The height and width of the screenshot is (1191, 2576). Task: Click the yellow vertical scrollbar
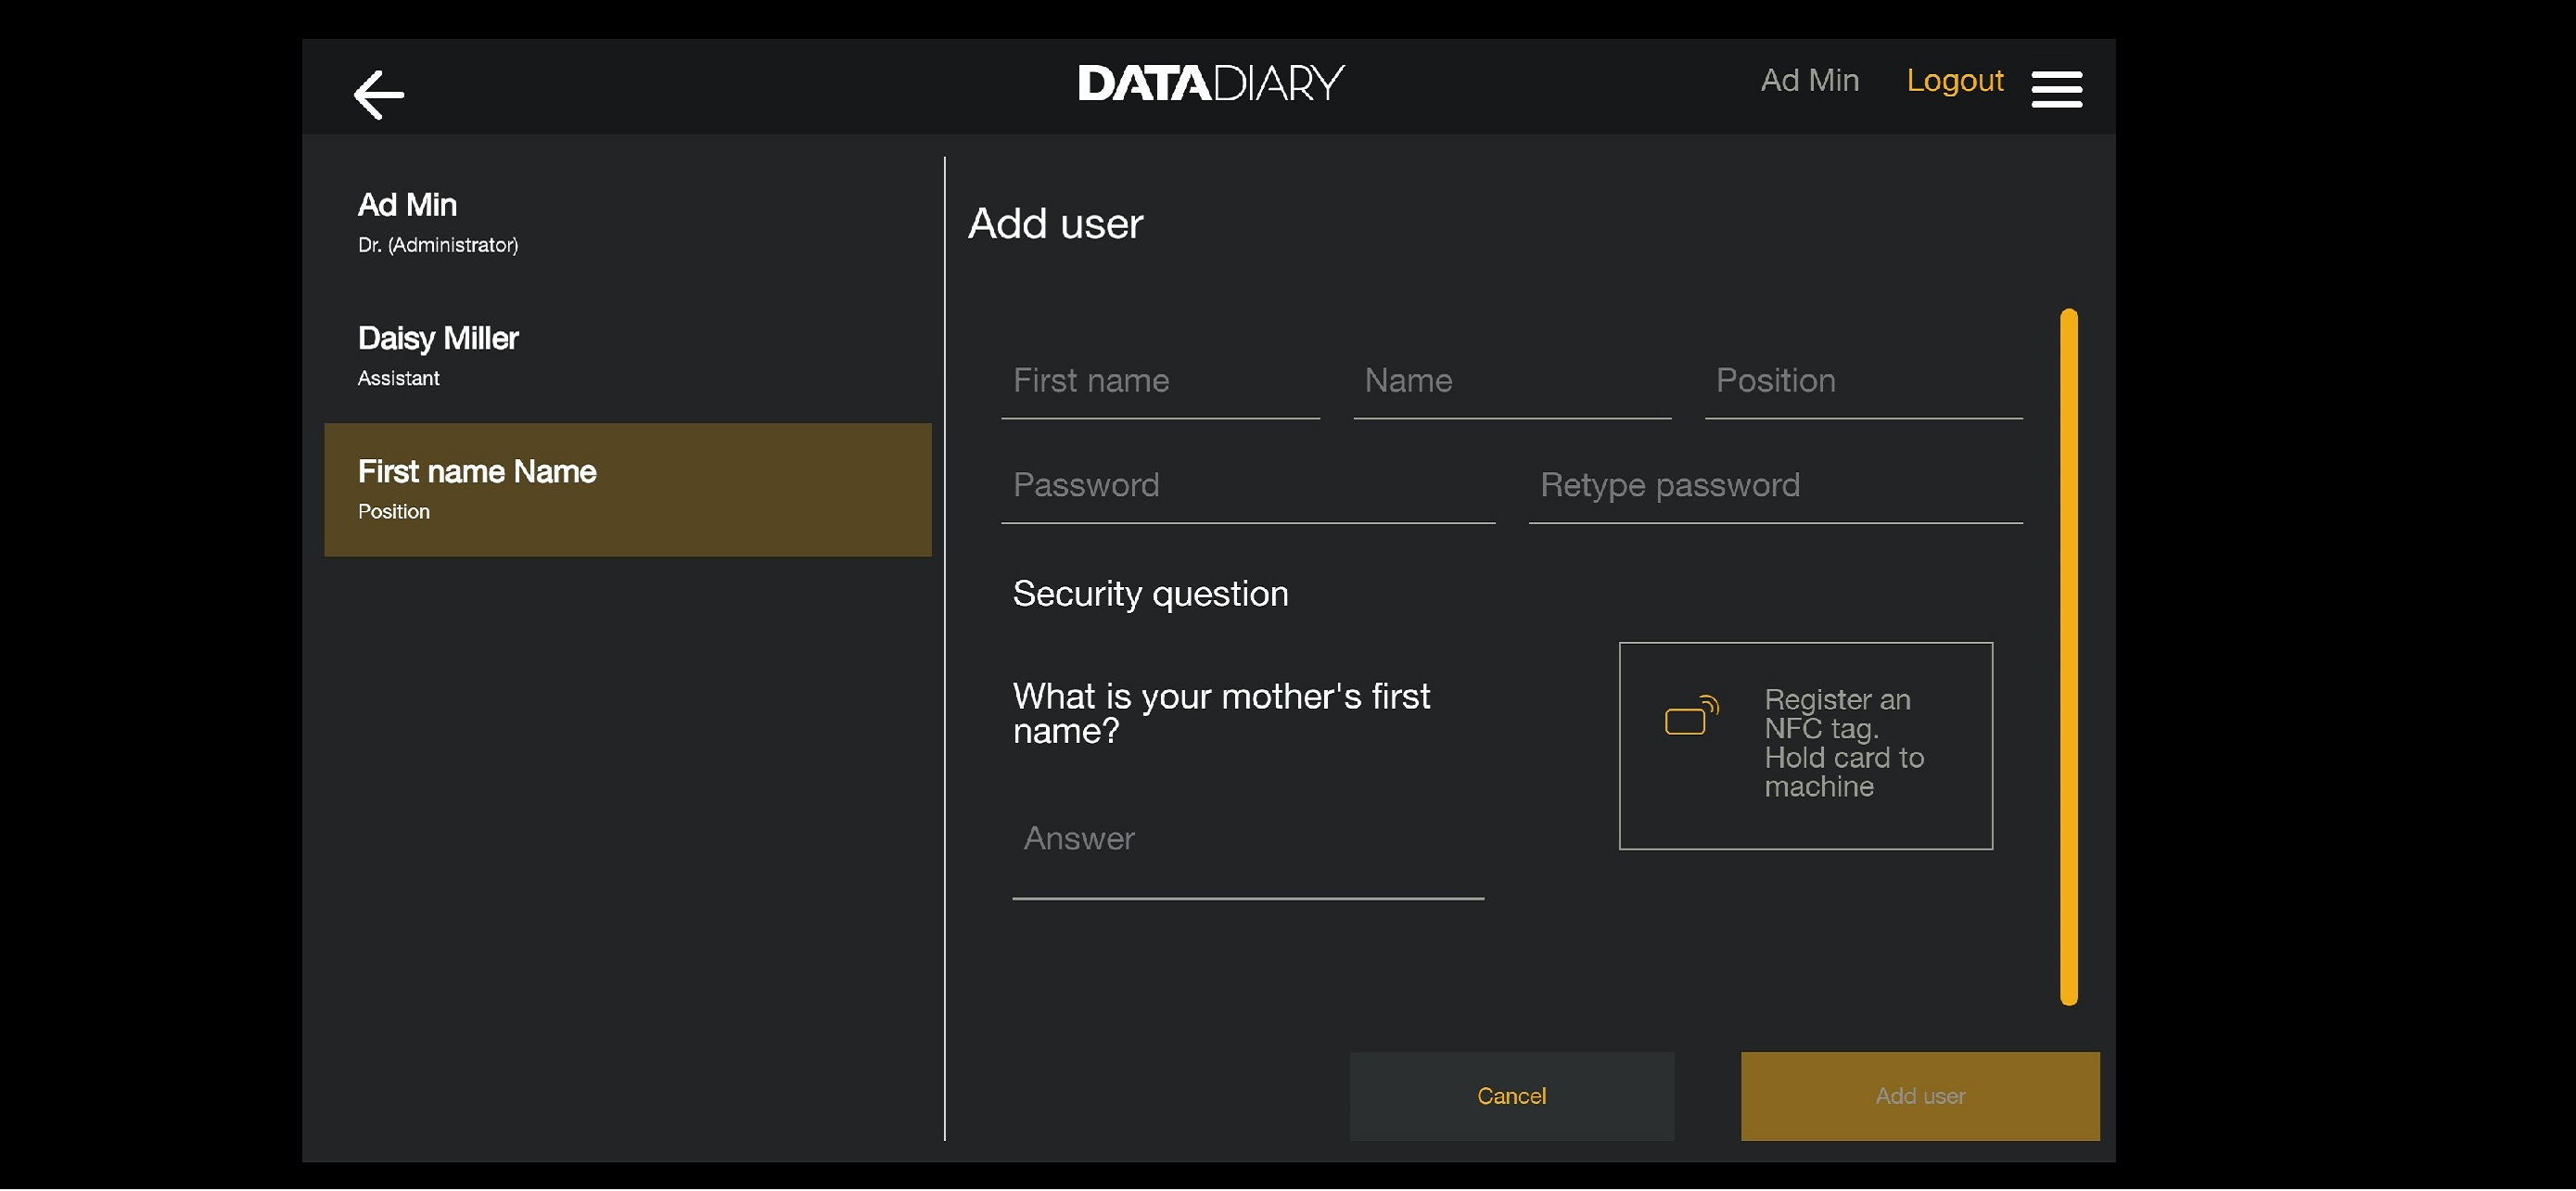[x=2068, y=657]
